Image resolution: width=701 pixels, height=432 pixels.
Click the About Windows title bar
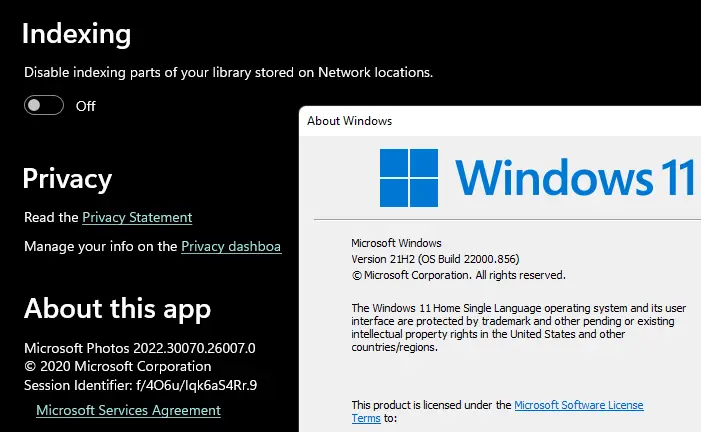500,121
